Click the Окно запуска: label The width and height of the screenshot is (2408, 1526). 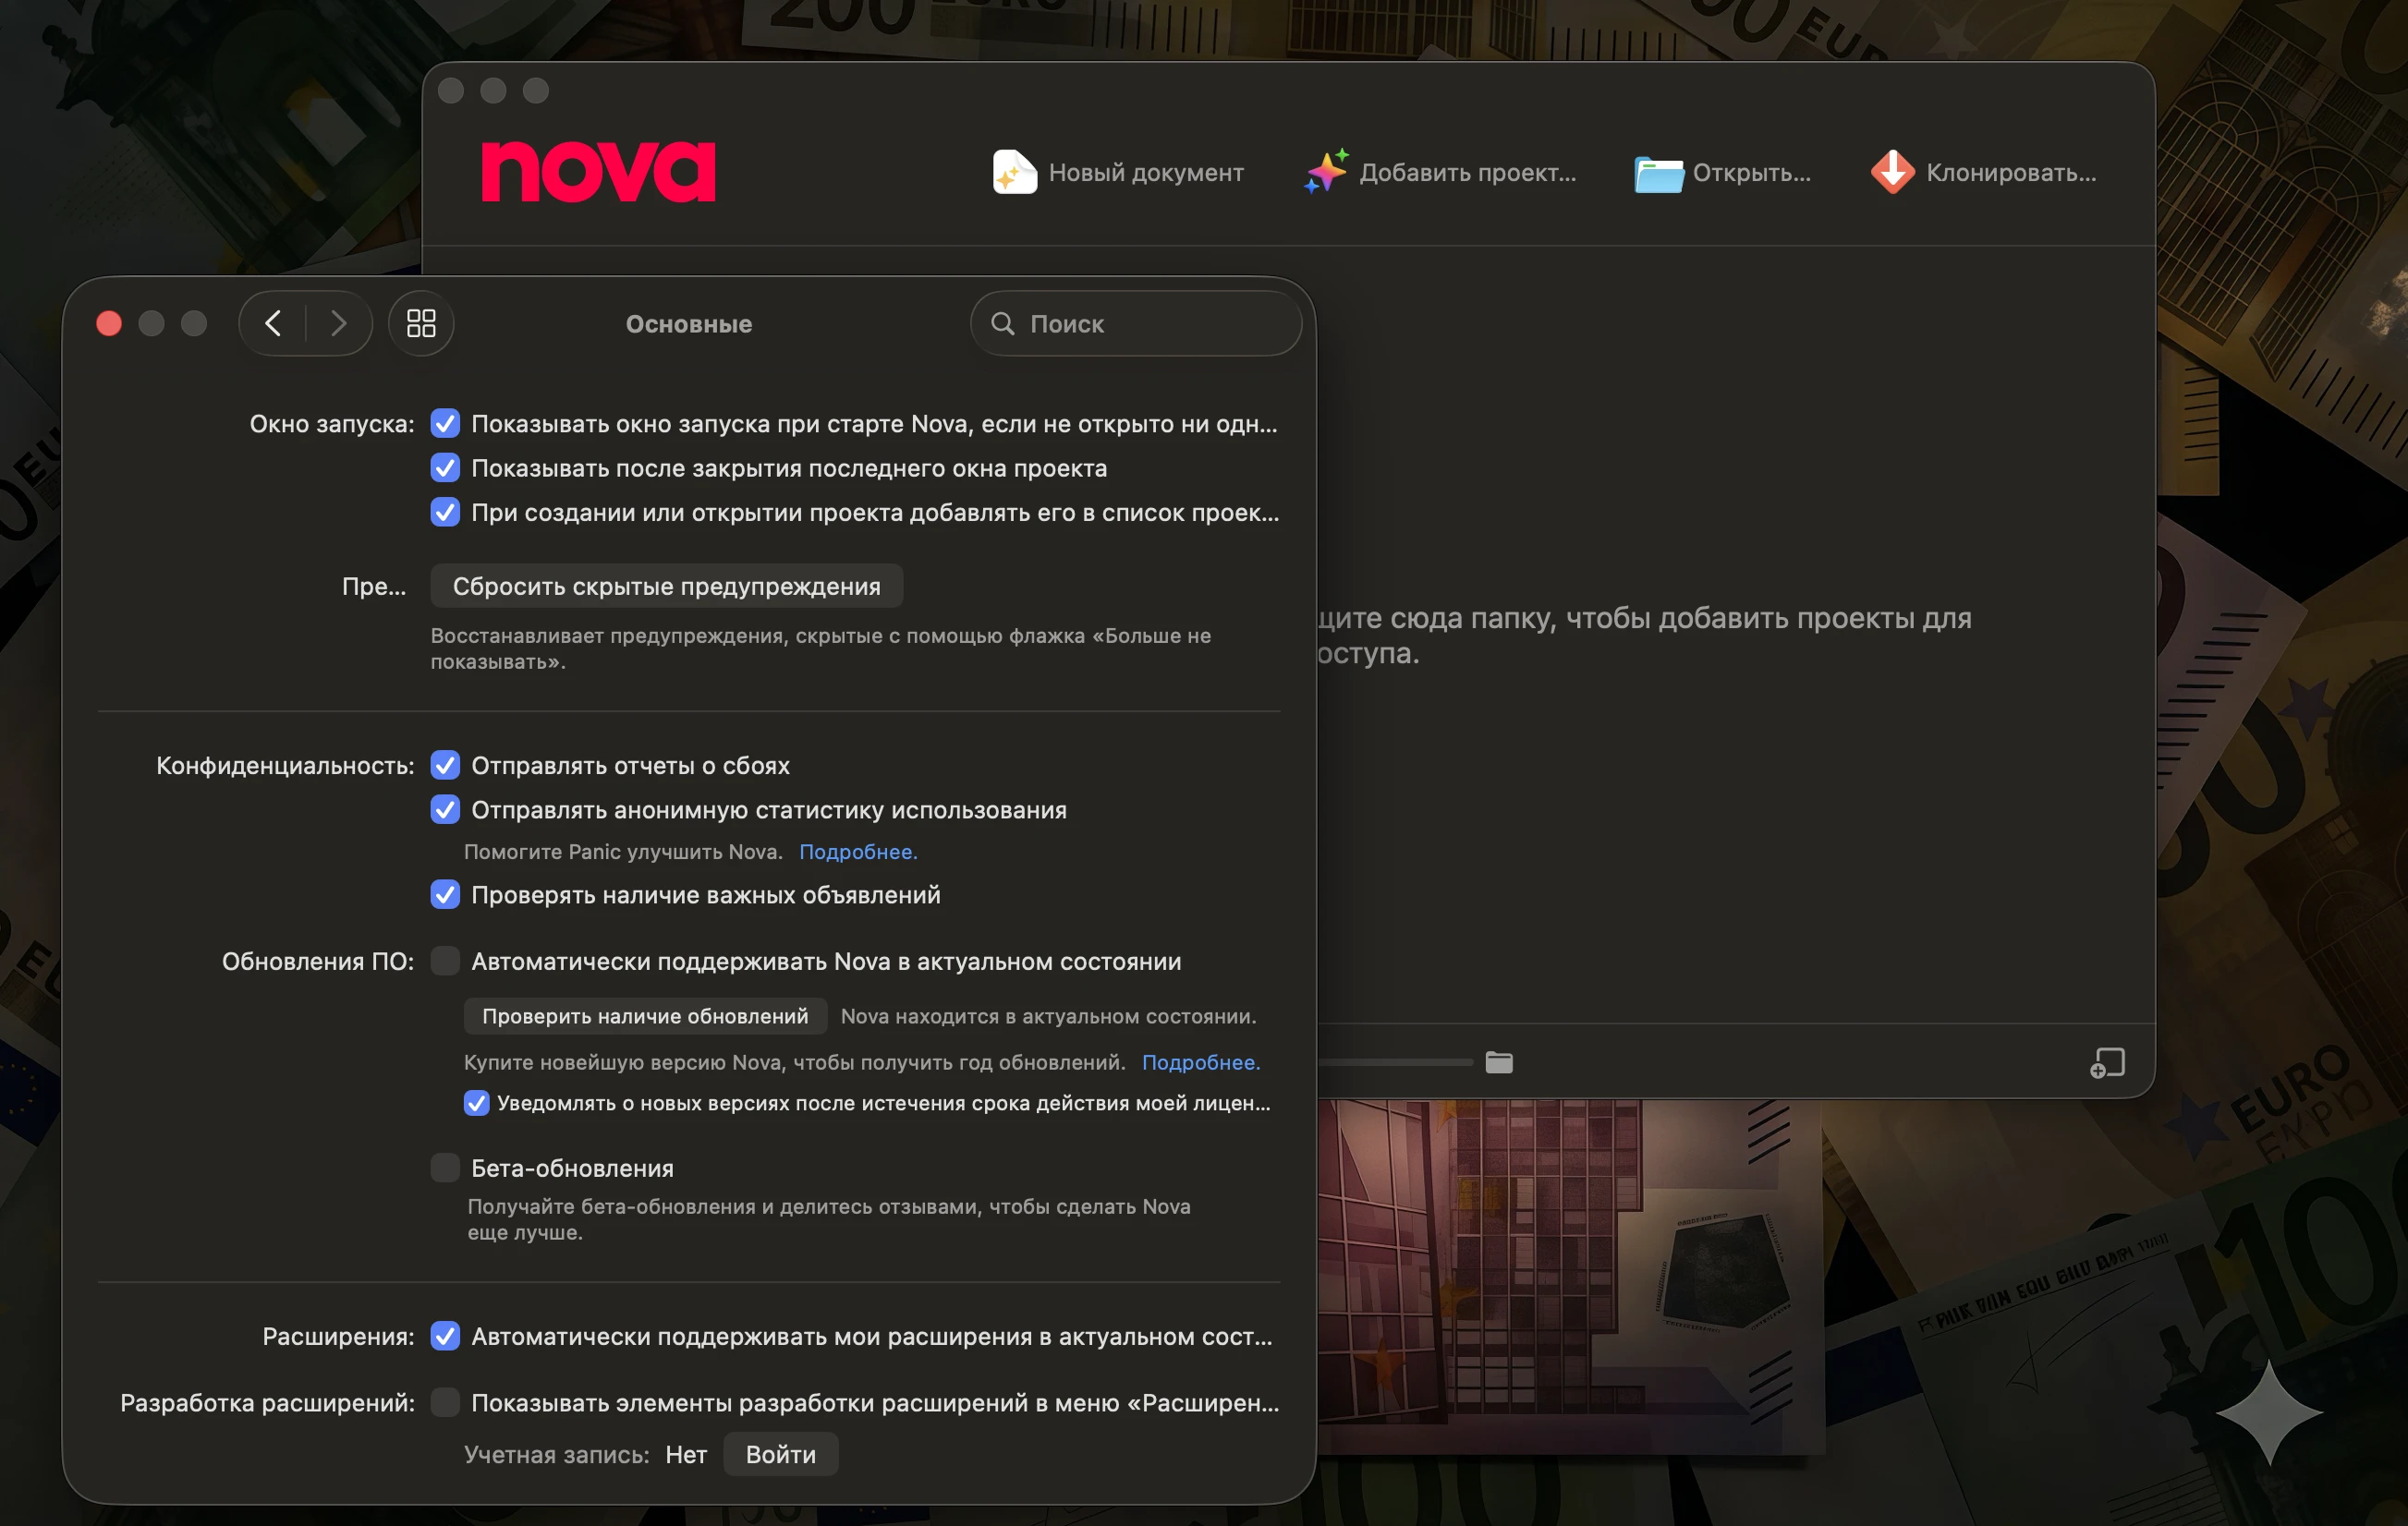tap(332, 424)
